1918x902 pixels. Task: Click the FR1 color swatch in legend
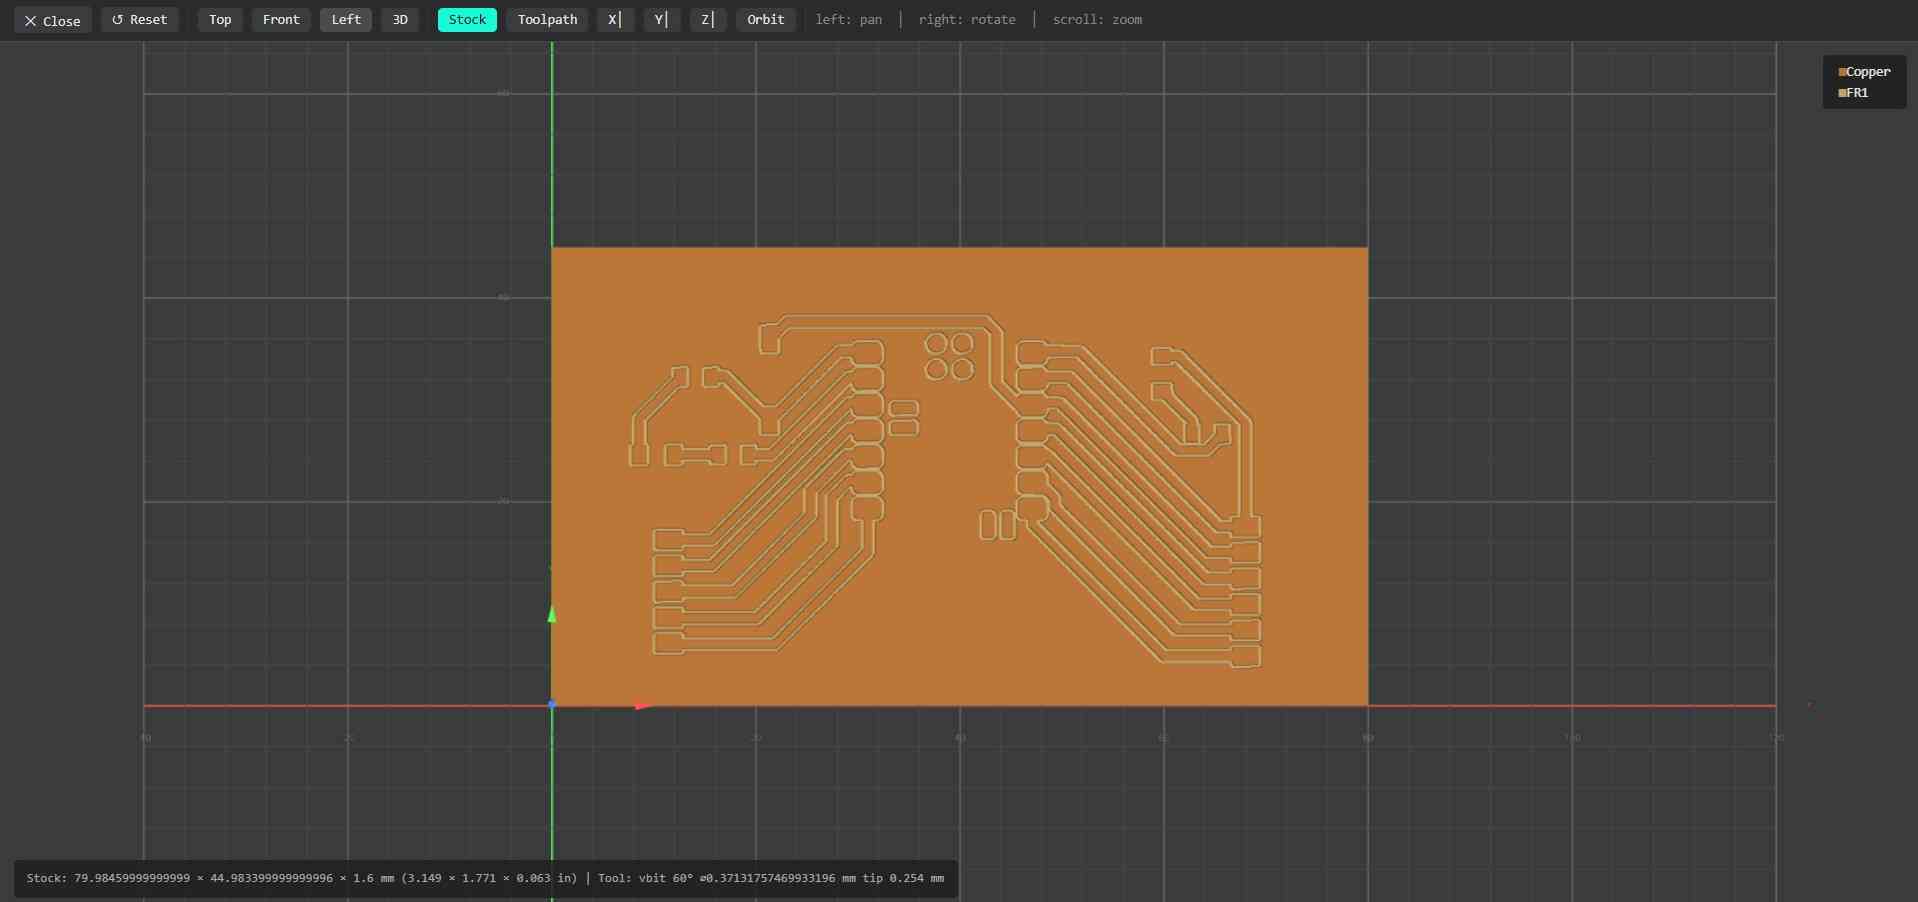point(1842,93)
